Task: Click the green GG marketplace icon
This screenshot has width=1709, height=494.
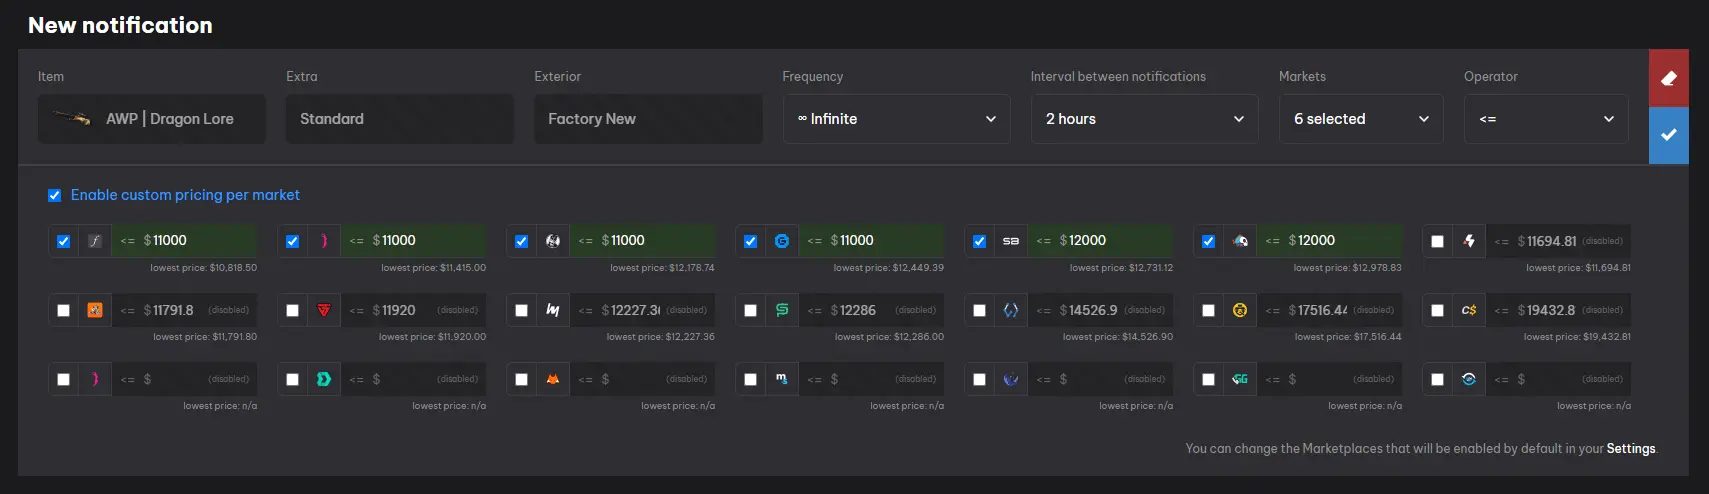Action: coord(1240,379)
